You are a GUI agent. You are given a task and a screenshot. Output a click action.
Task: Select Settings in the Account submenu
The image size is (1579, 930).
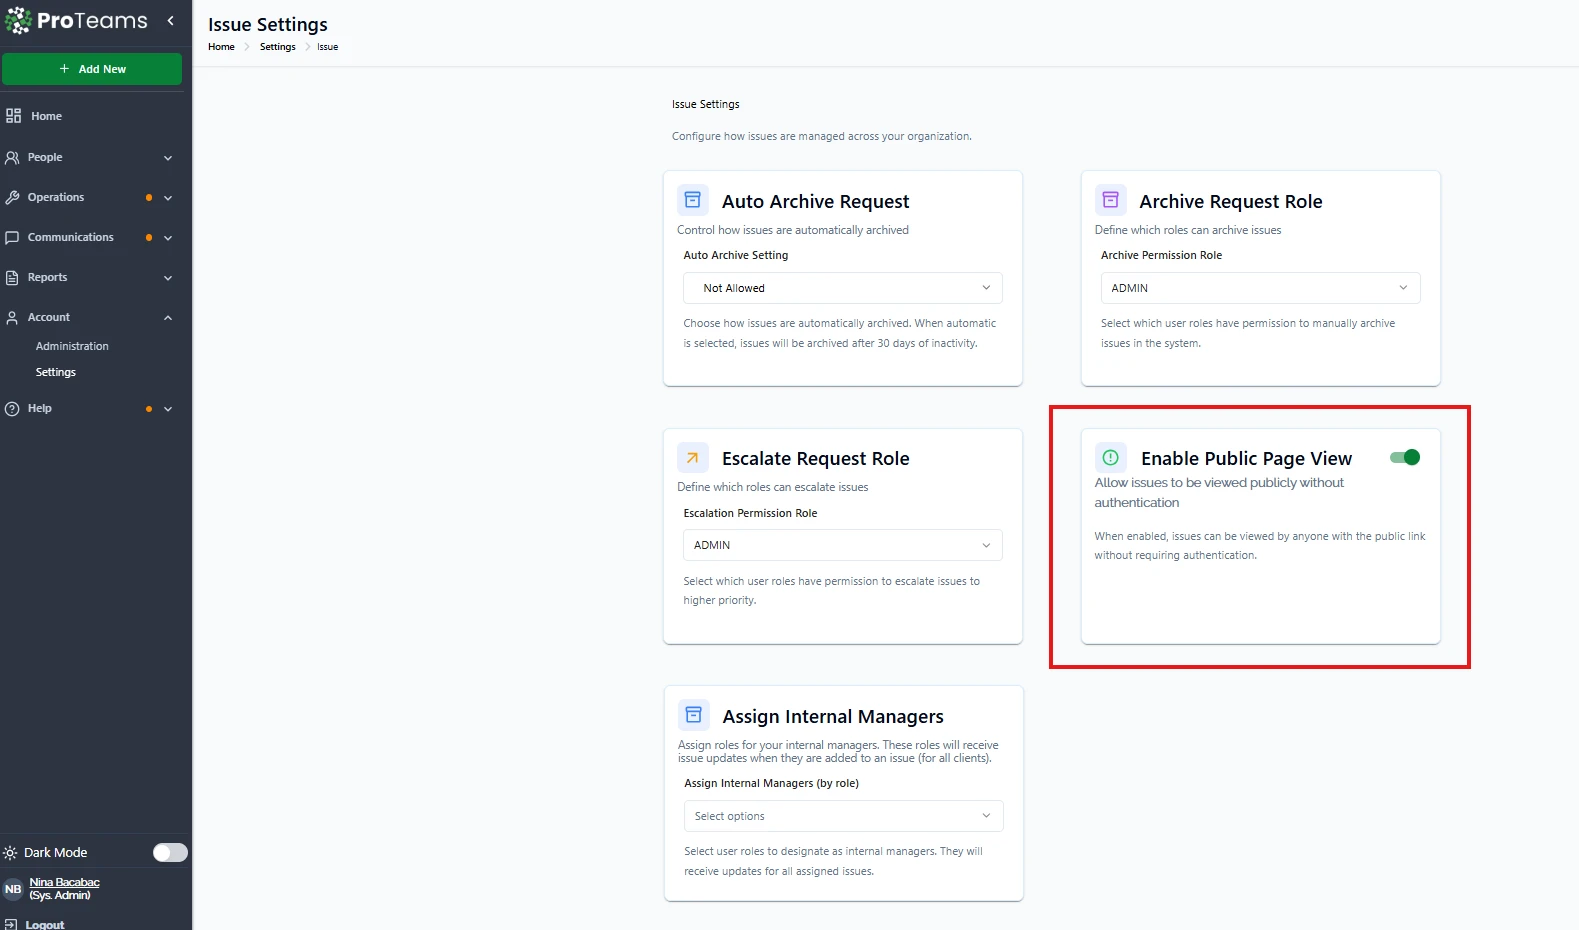click(56, 372)
